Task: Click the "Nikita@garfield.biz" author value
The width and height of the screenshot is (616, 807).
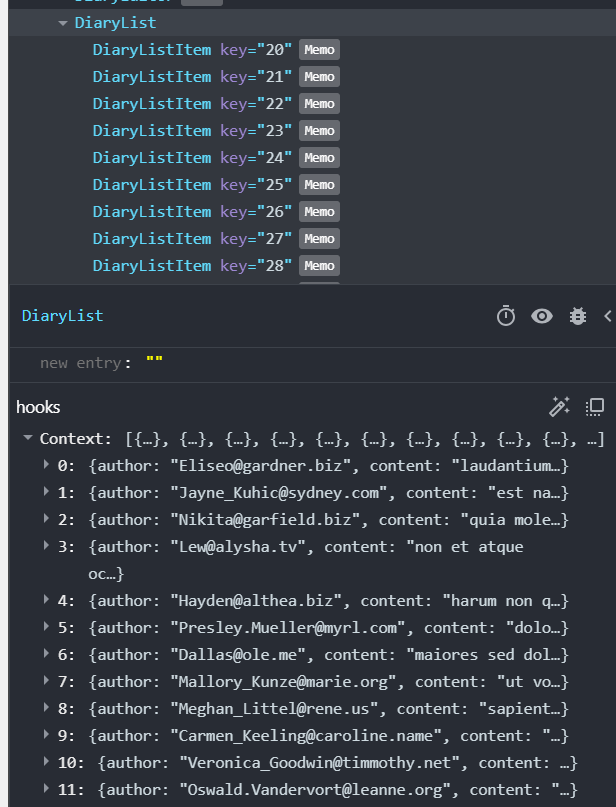Action: point(265,520)
